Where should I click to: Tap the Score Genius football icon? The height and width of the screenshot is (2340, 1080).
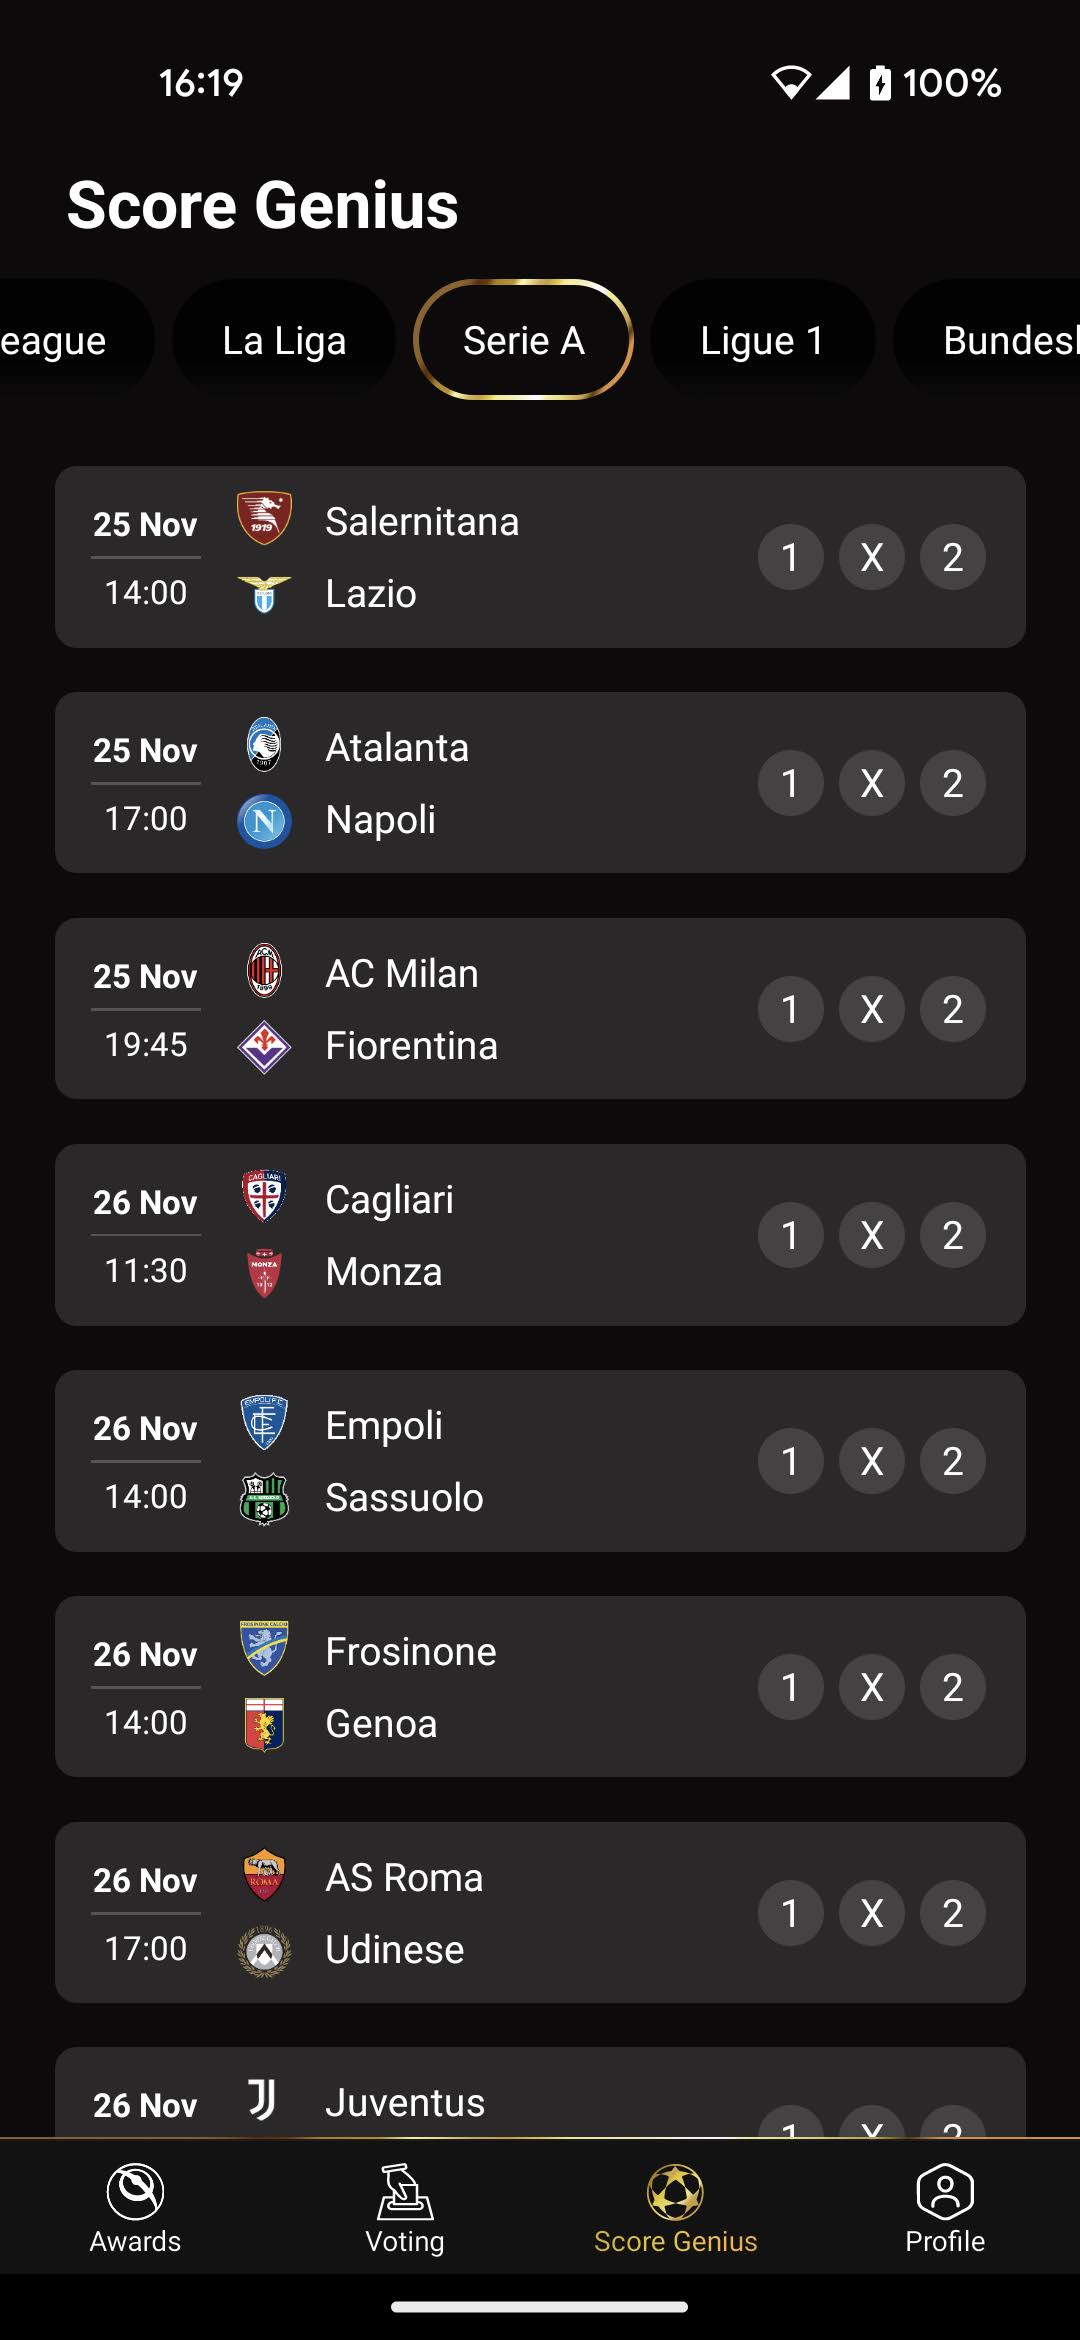coord(675,2191)
